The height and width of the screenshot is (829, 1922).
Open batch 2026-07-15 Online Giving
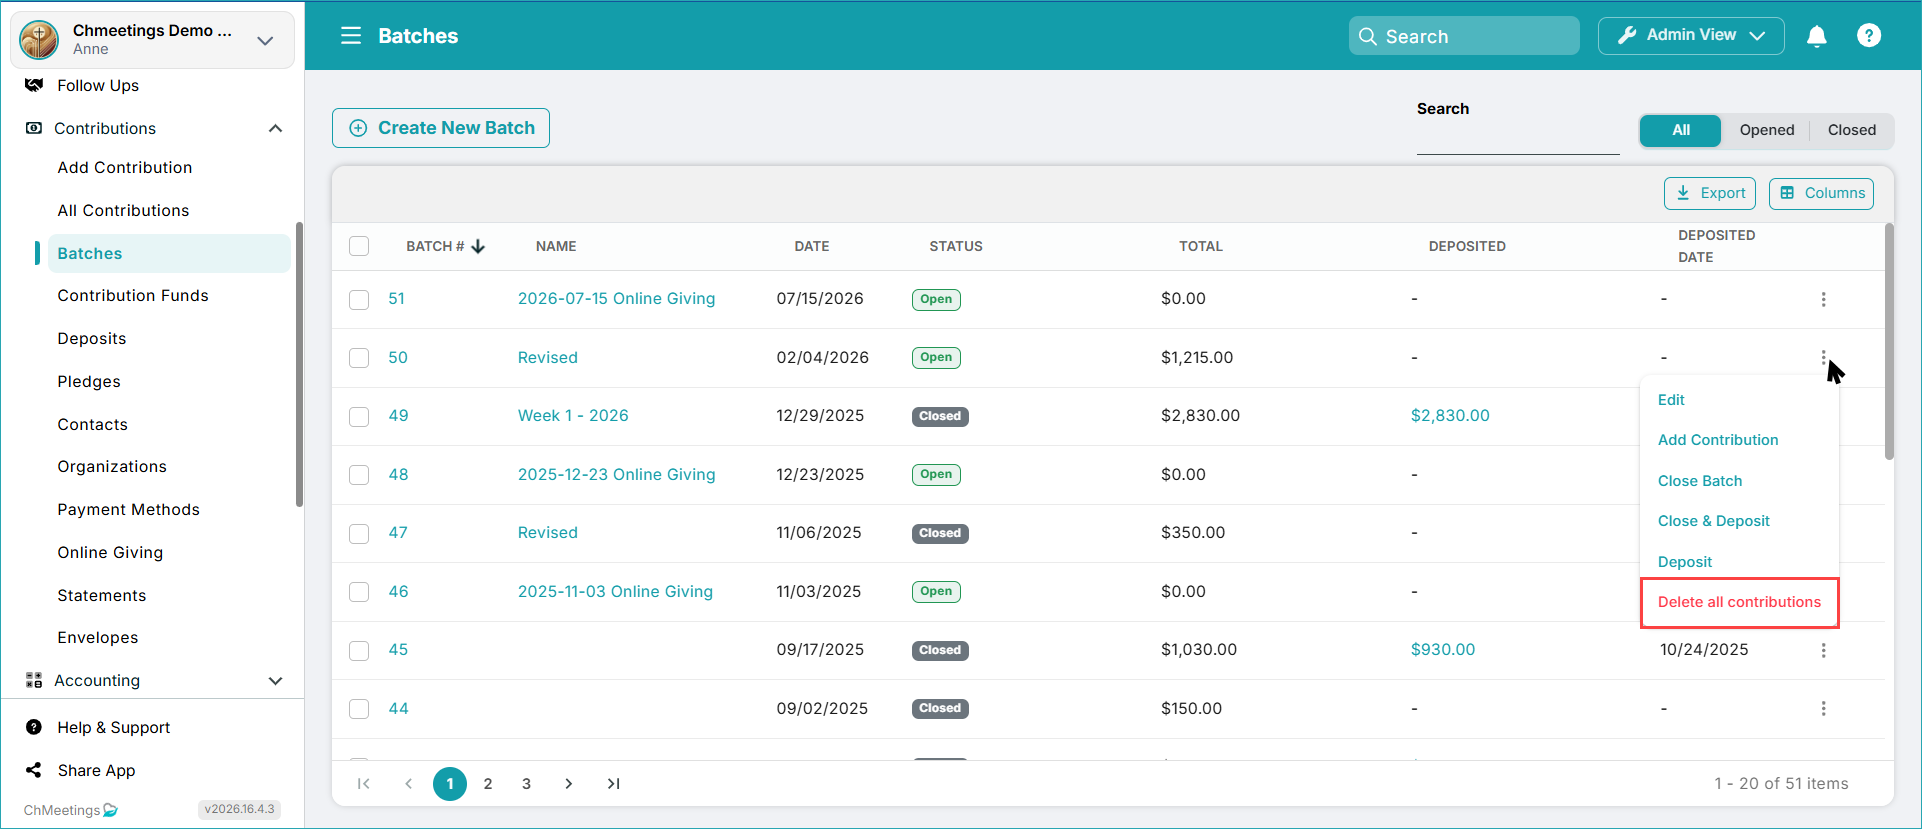616,298
